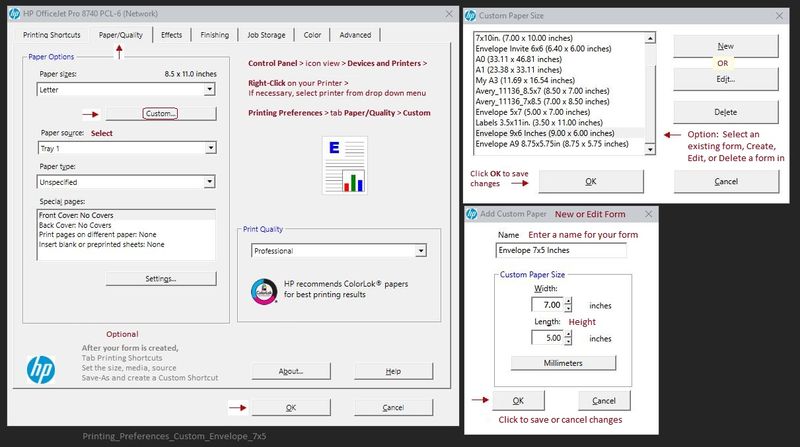
Task: Open the Finishing tab
Action: point(215,35)
